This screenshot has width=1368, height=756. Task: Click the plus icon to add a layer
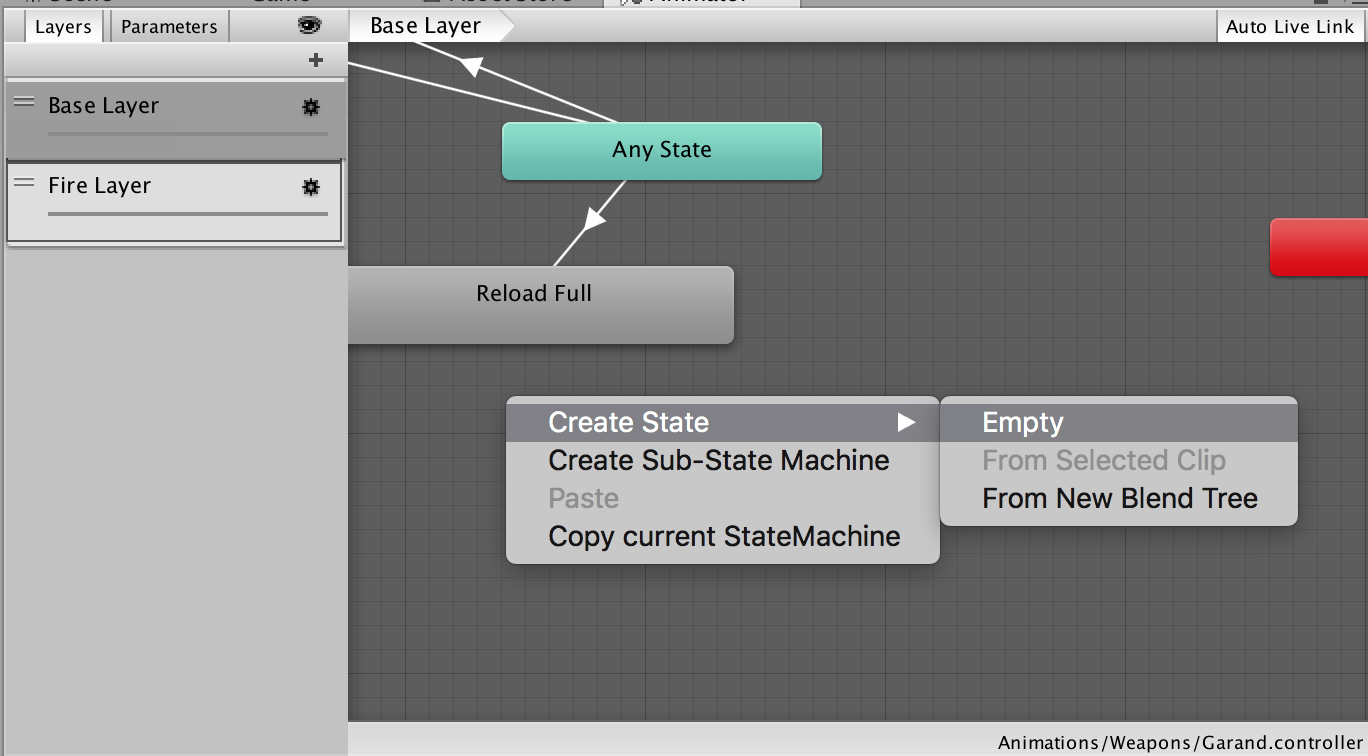tap(316, 60)
